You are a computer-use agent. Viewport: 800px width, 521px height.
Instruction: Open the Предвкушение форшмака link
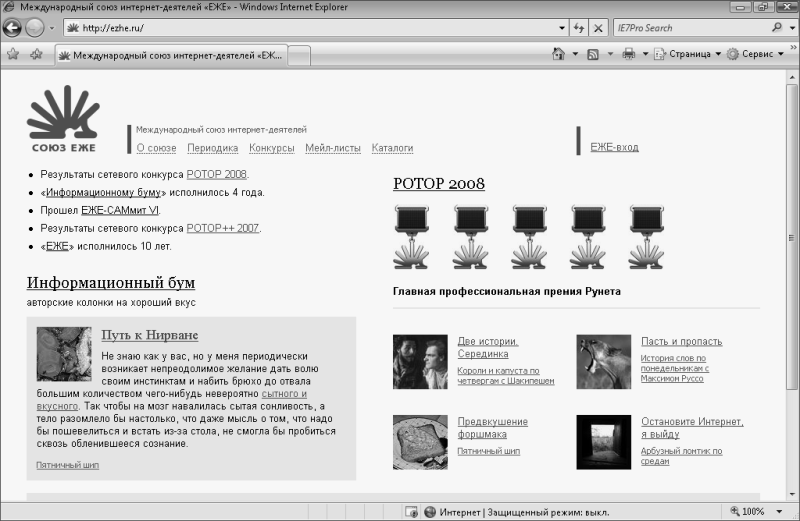tap(493, 428)
